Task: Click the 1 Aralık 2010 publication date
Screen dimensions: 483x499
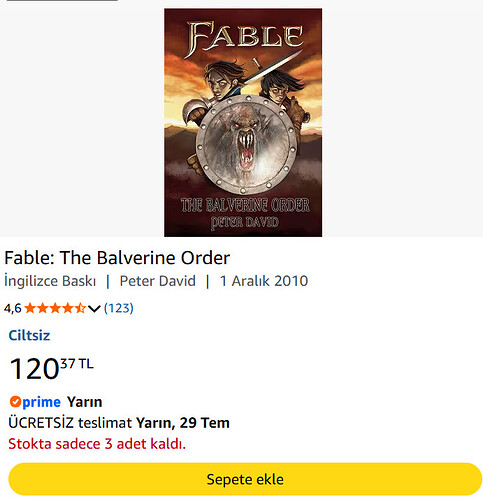Action: pyautogui.click(x=264, y=281)
